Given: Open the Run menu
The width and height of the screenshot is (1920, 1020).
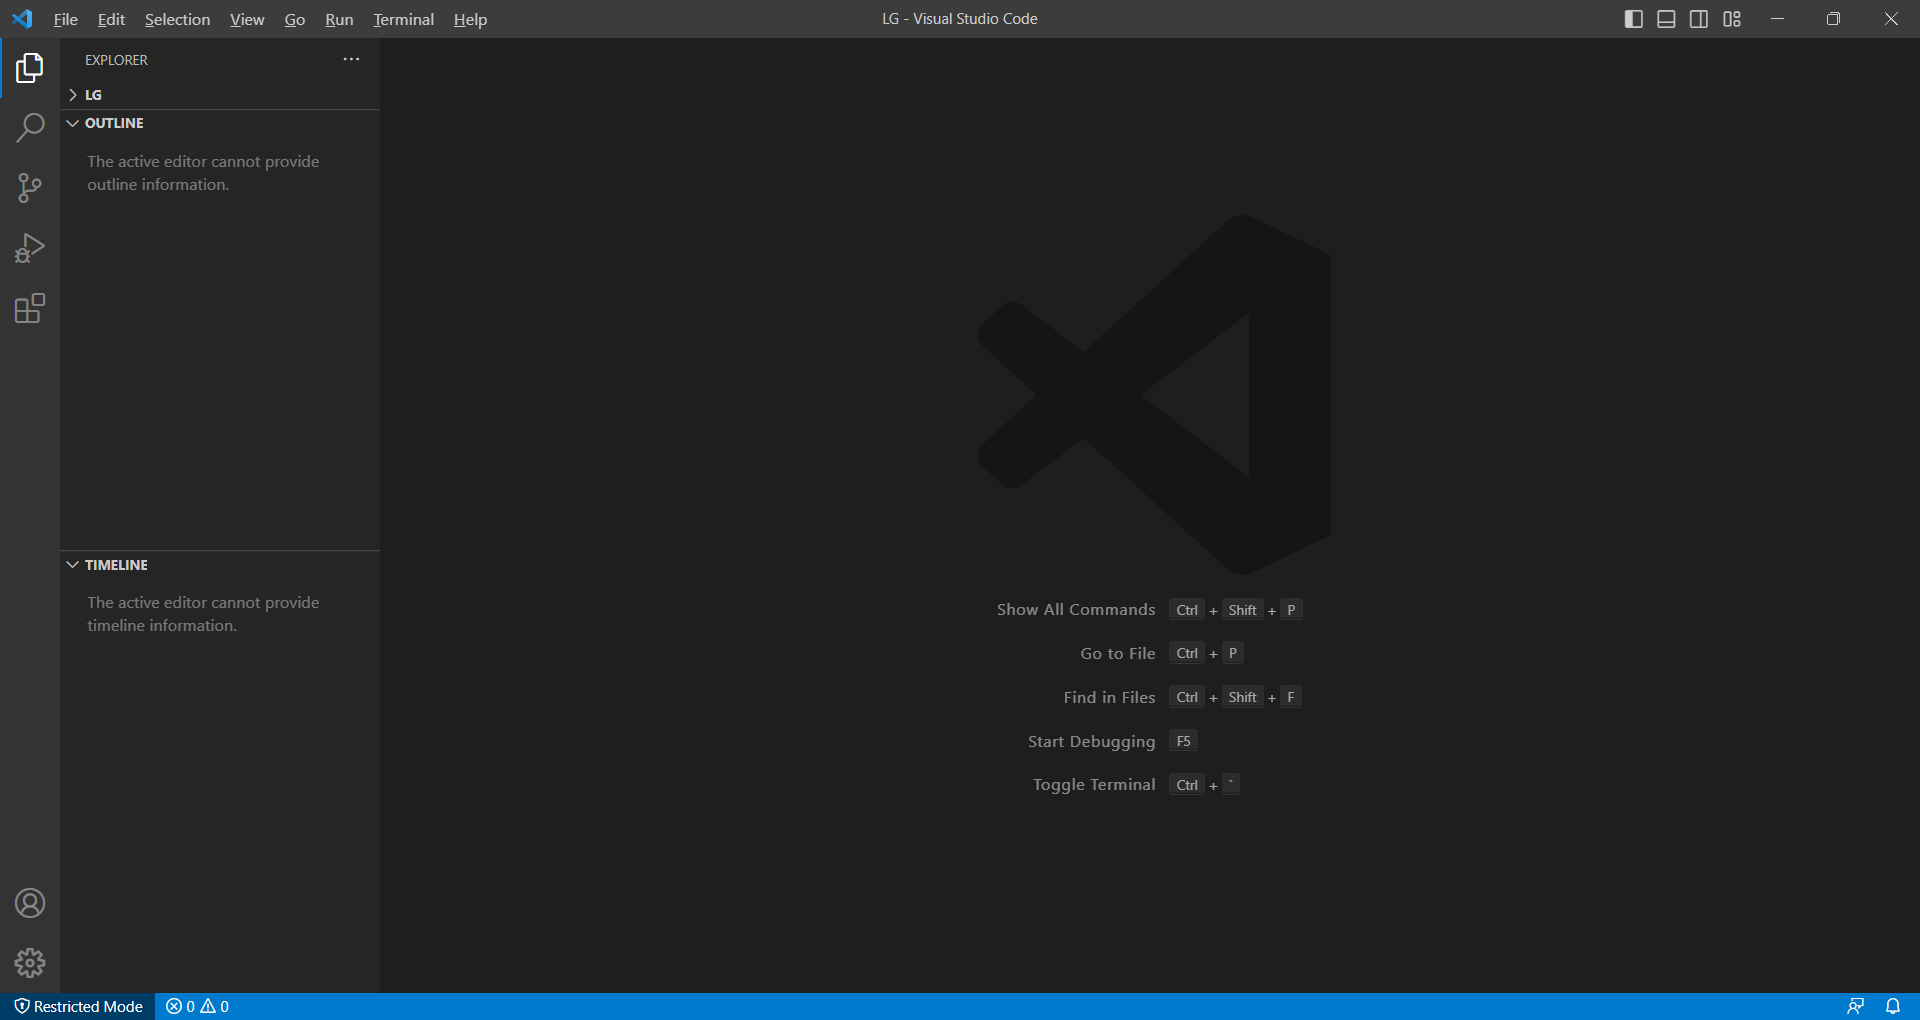Looking at the screenshot, I should tap(339, 19).
